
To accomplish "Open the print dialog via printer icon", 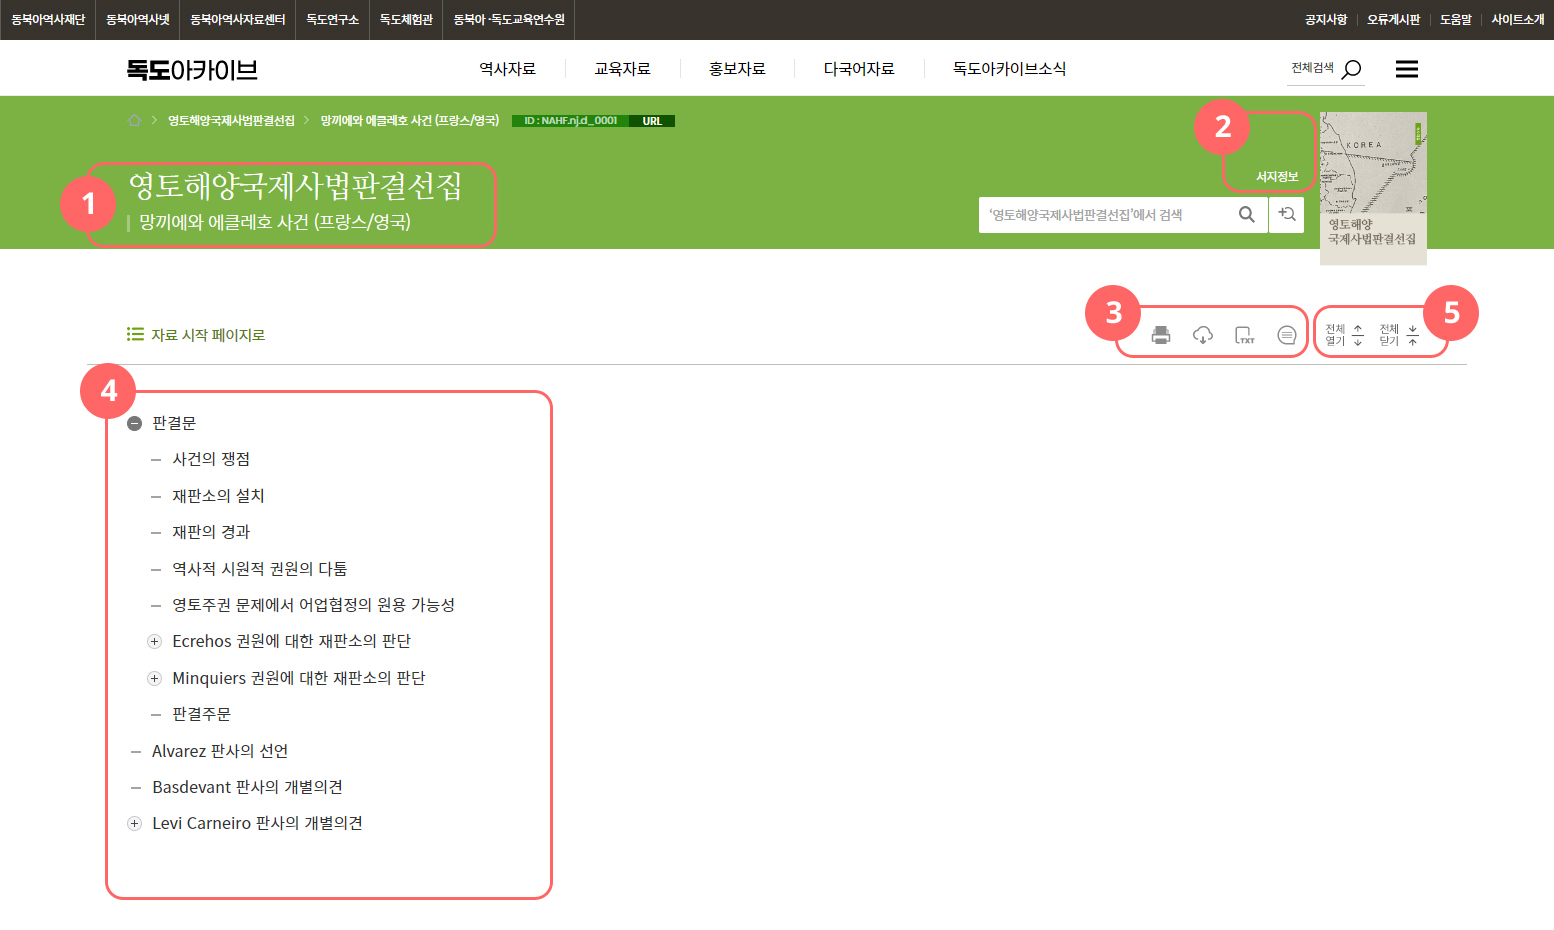I will point(1160,335).
